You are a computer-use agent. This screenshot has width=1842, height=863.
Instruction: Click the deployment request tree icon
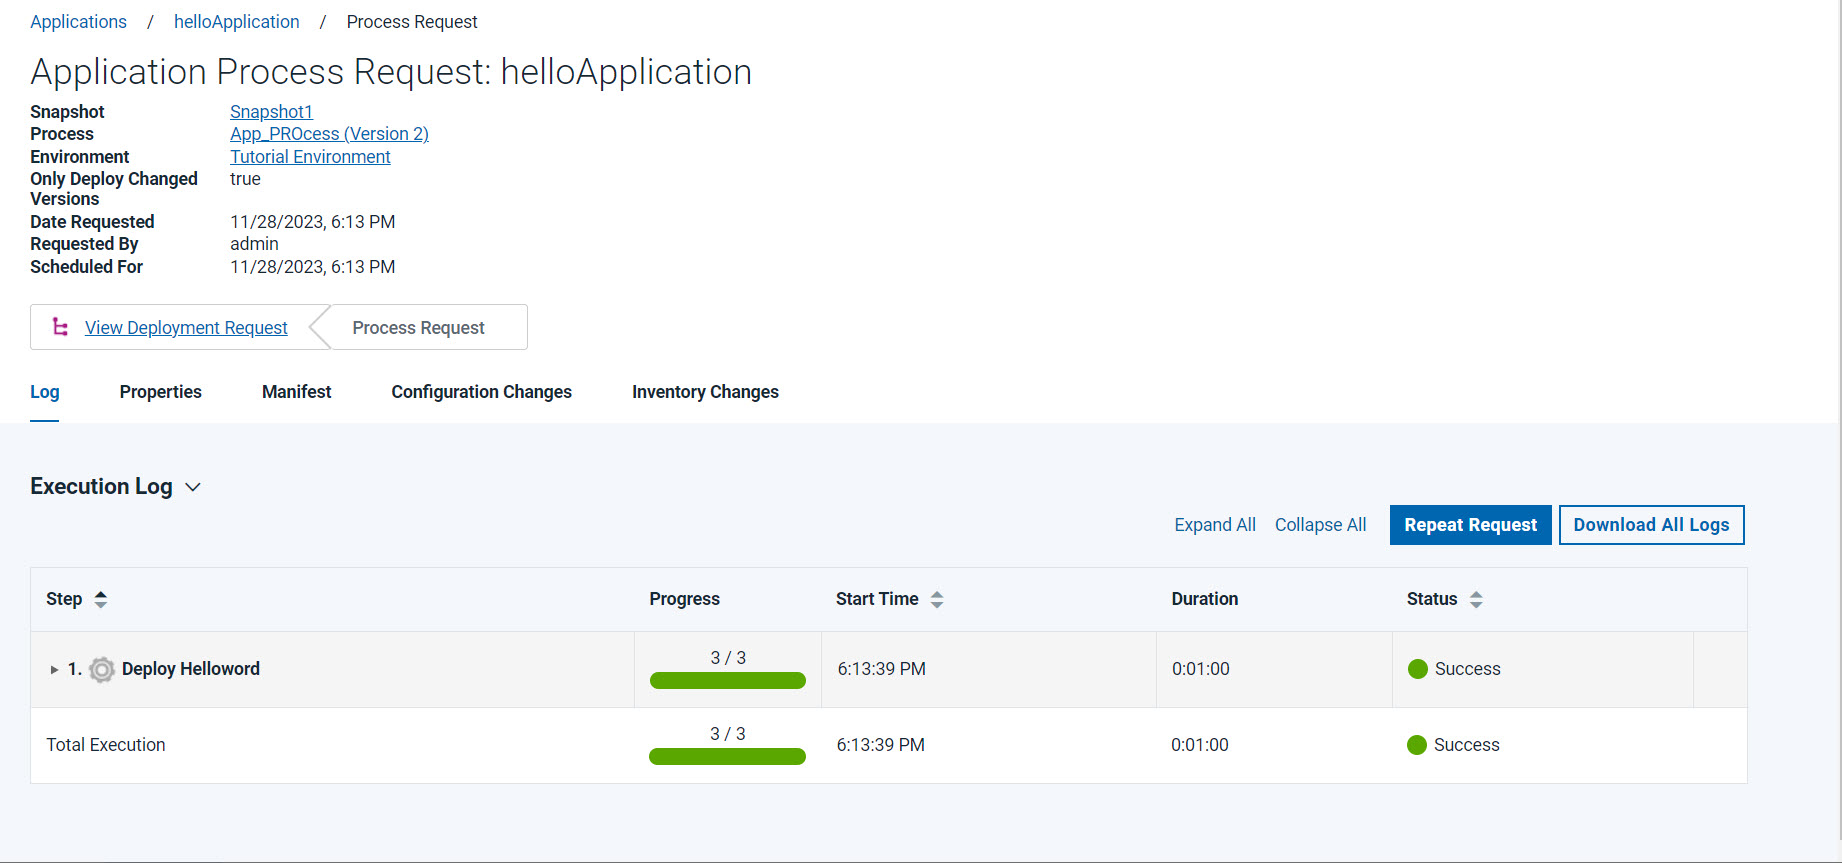(x=60, y=327)
